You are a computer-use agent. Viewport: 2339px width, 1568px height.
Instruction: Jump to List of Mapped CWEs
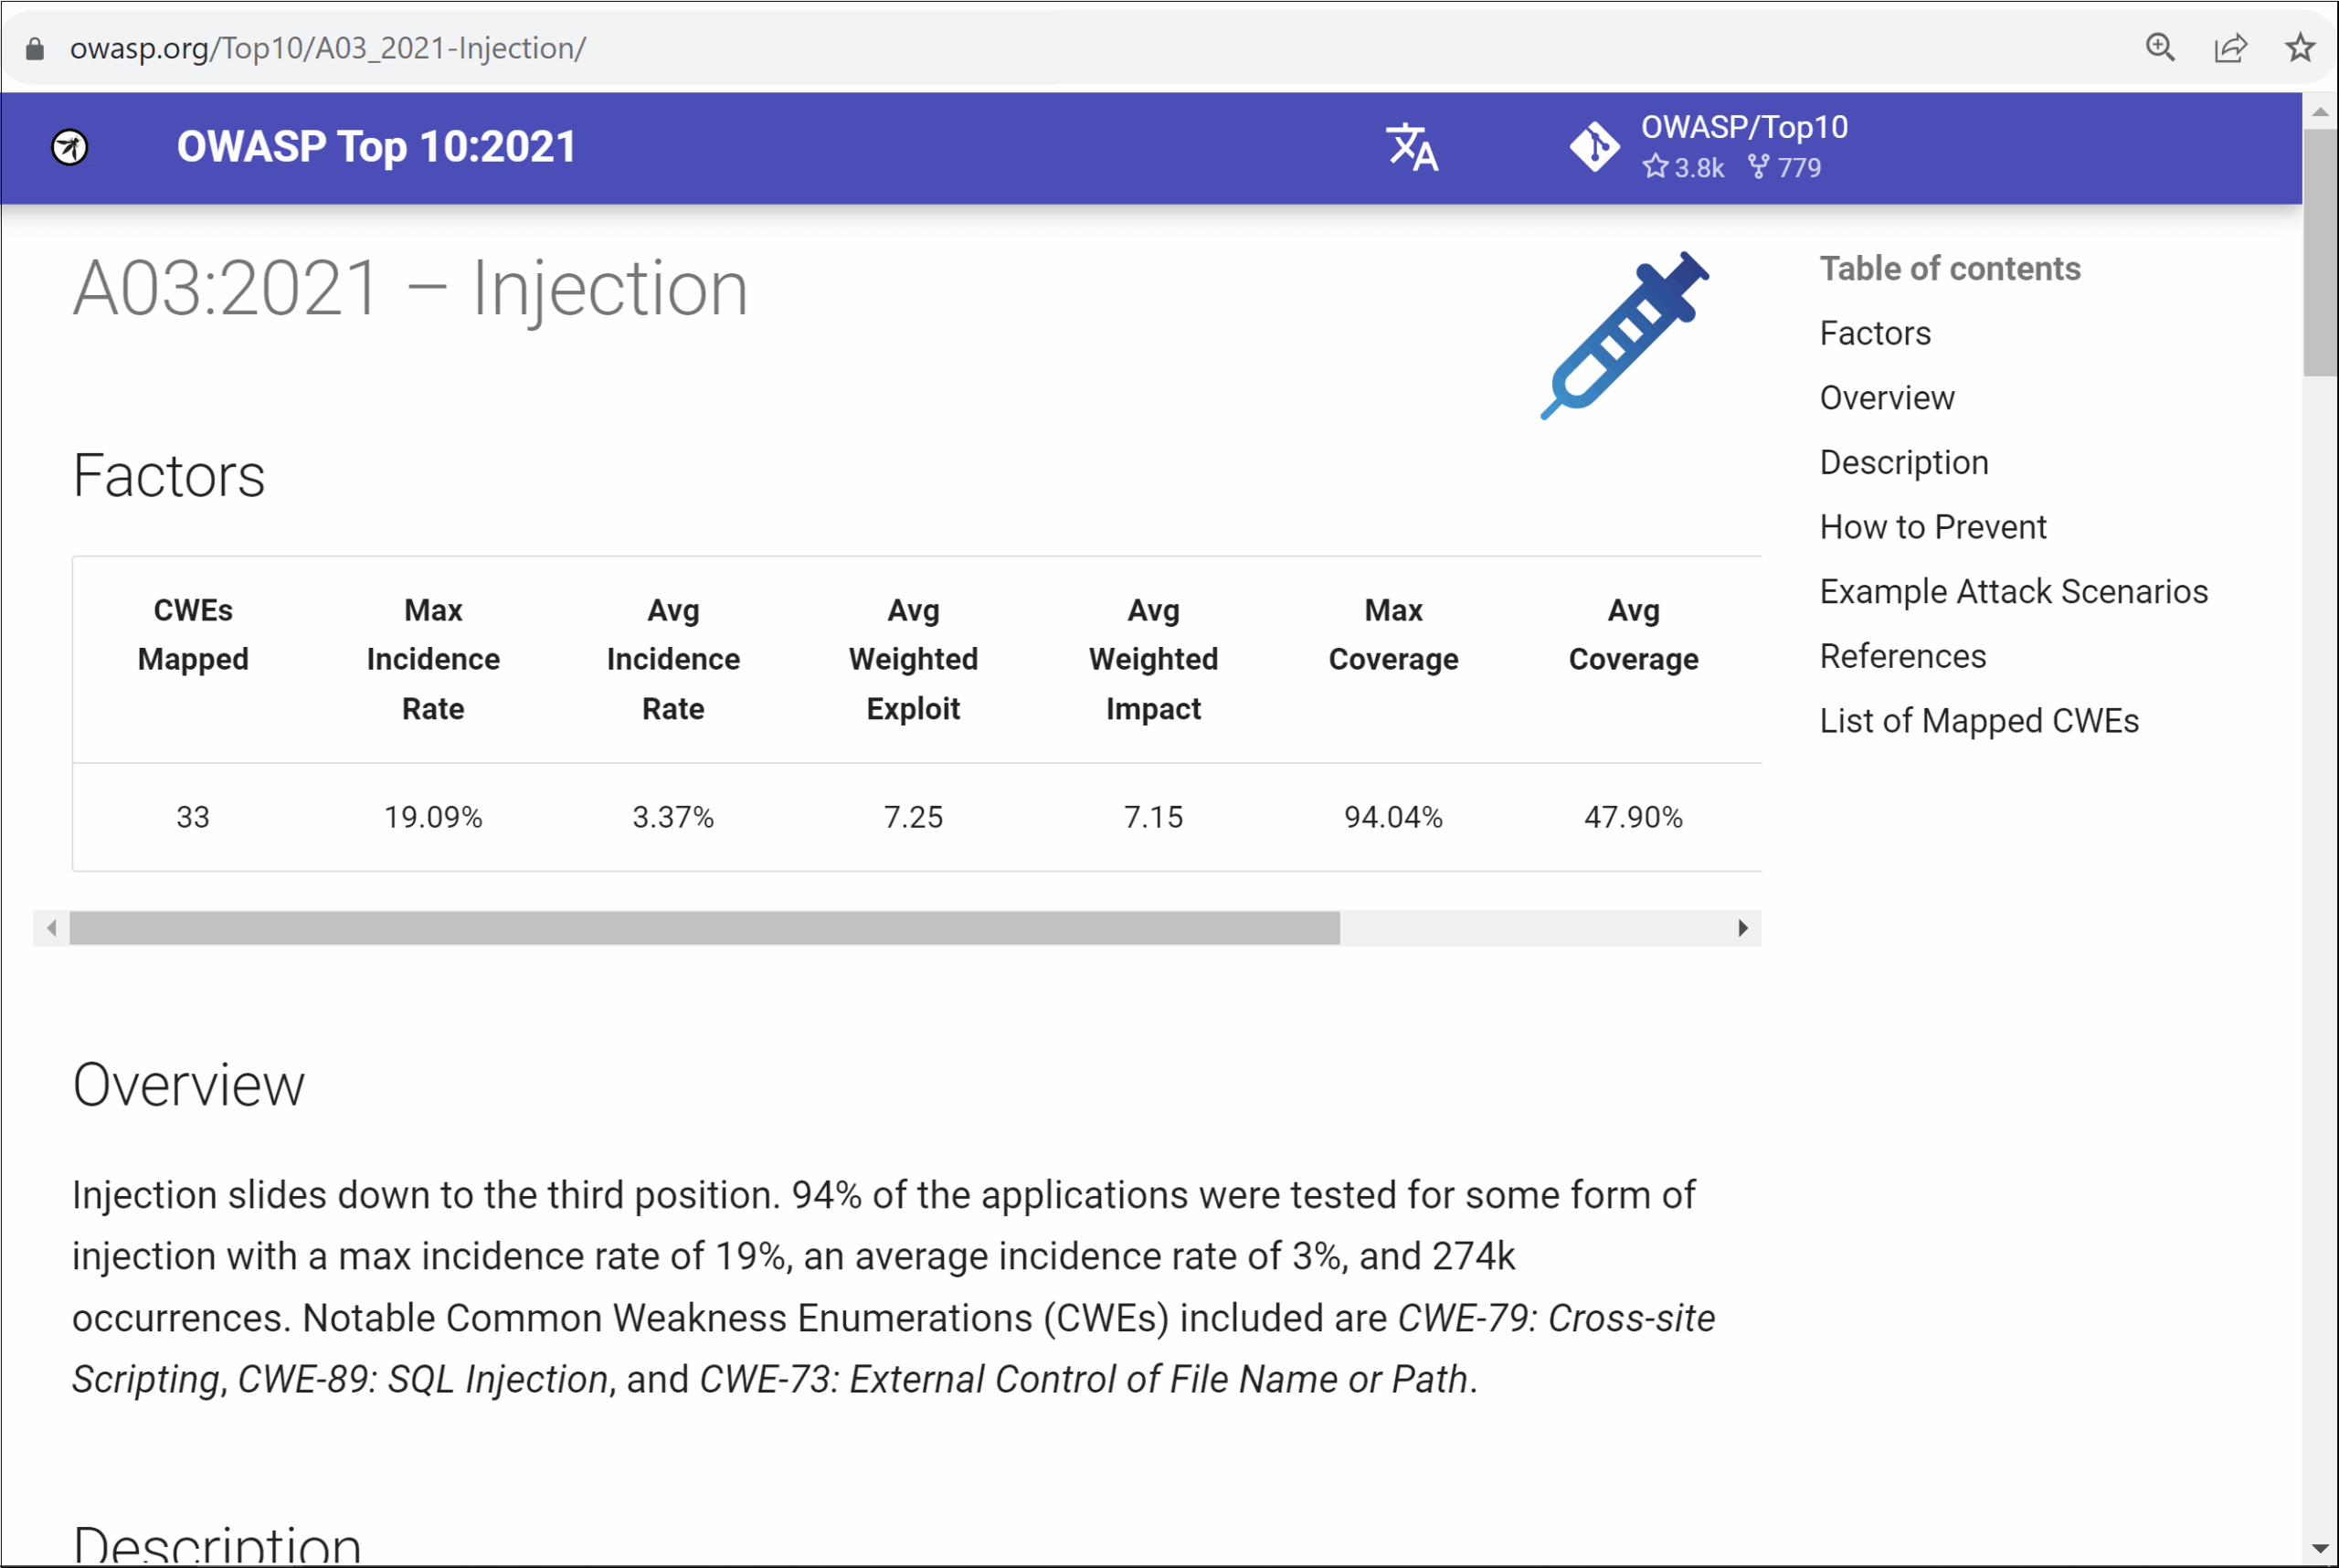pyautogui.click(x=1979, y=720)
